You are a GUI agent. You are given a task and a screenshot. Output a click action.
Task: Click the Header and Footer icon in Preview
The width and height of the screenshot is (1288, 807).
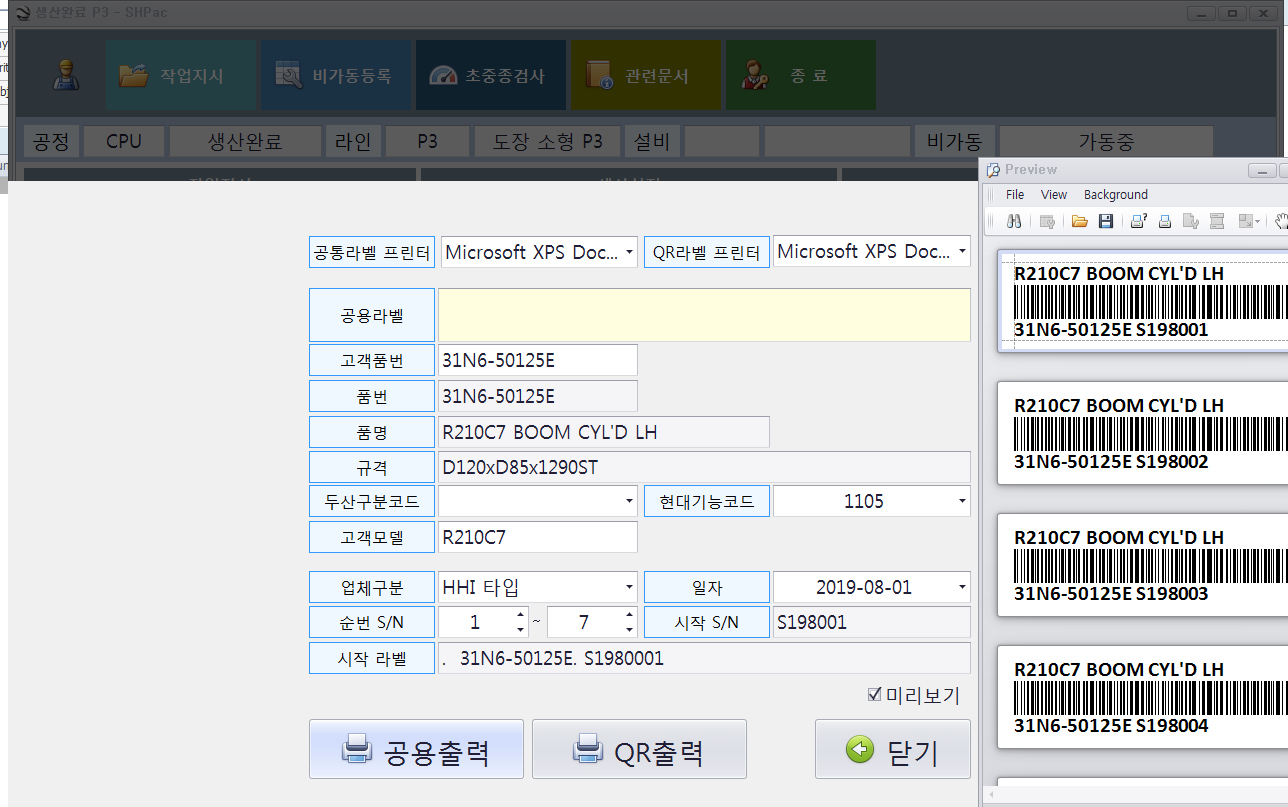tap(1217, 221)
